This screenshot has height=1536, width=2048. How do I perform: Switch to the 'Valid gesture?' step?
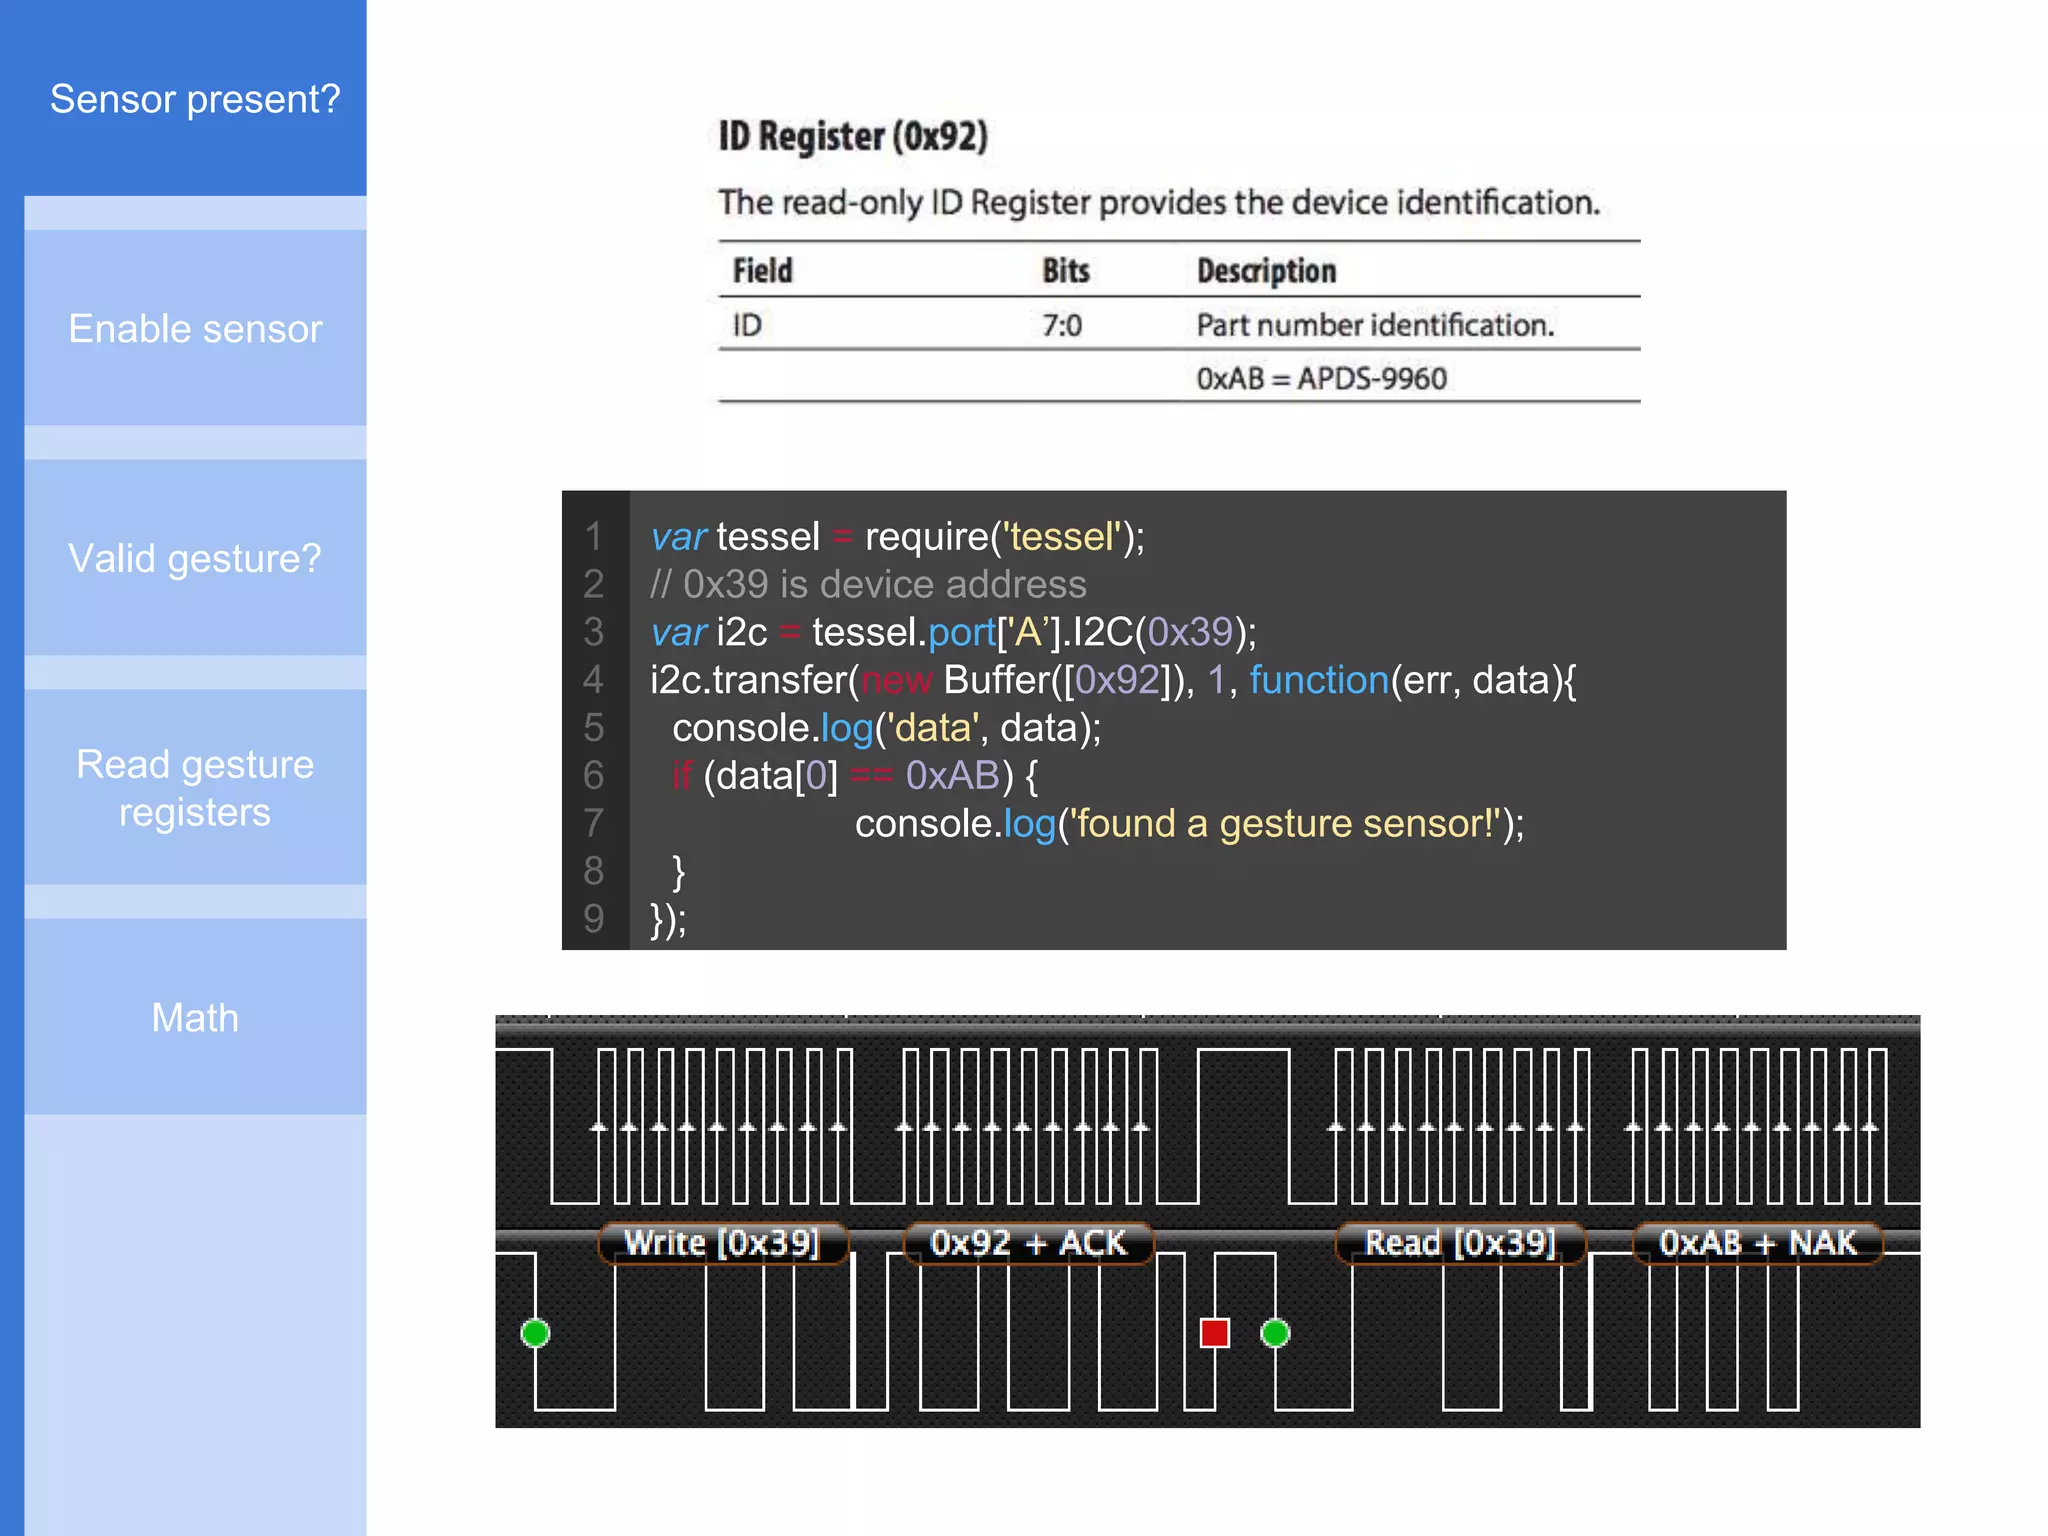(x=195, y=558)
